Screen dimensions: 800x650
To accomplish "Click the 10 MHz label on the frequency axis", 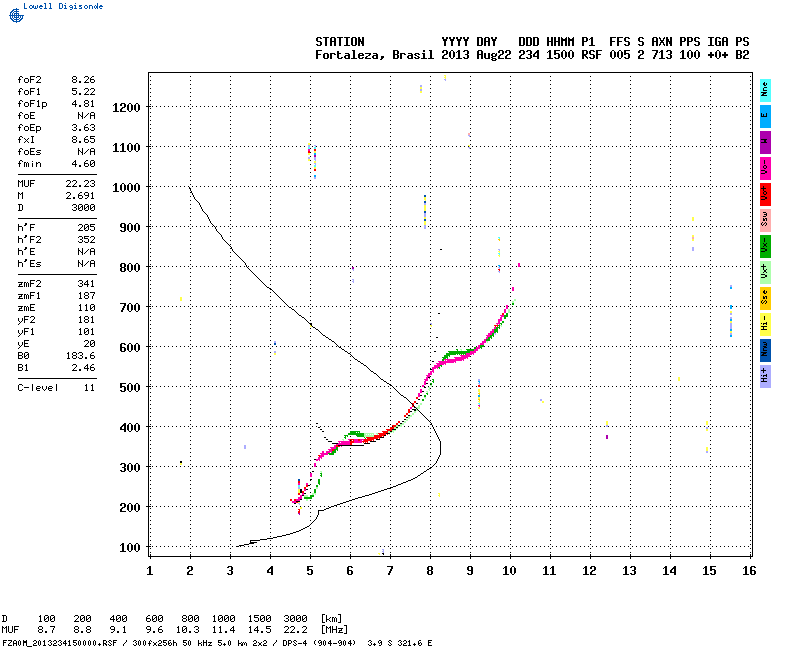I will click(509, 570).
